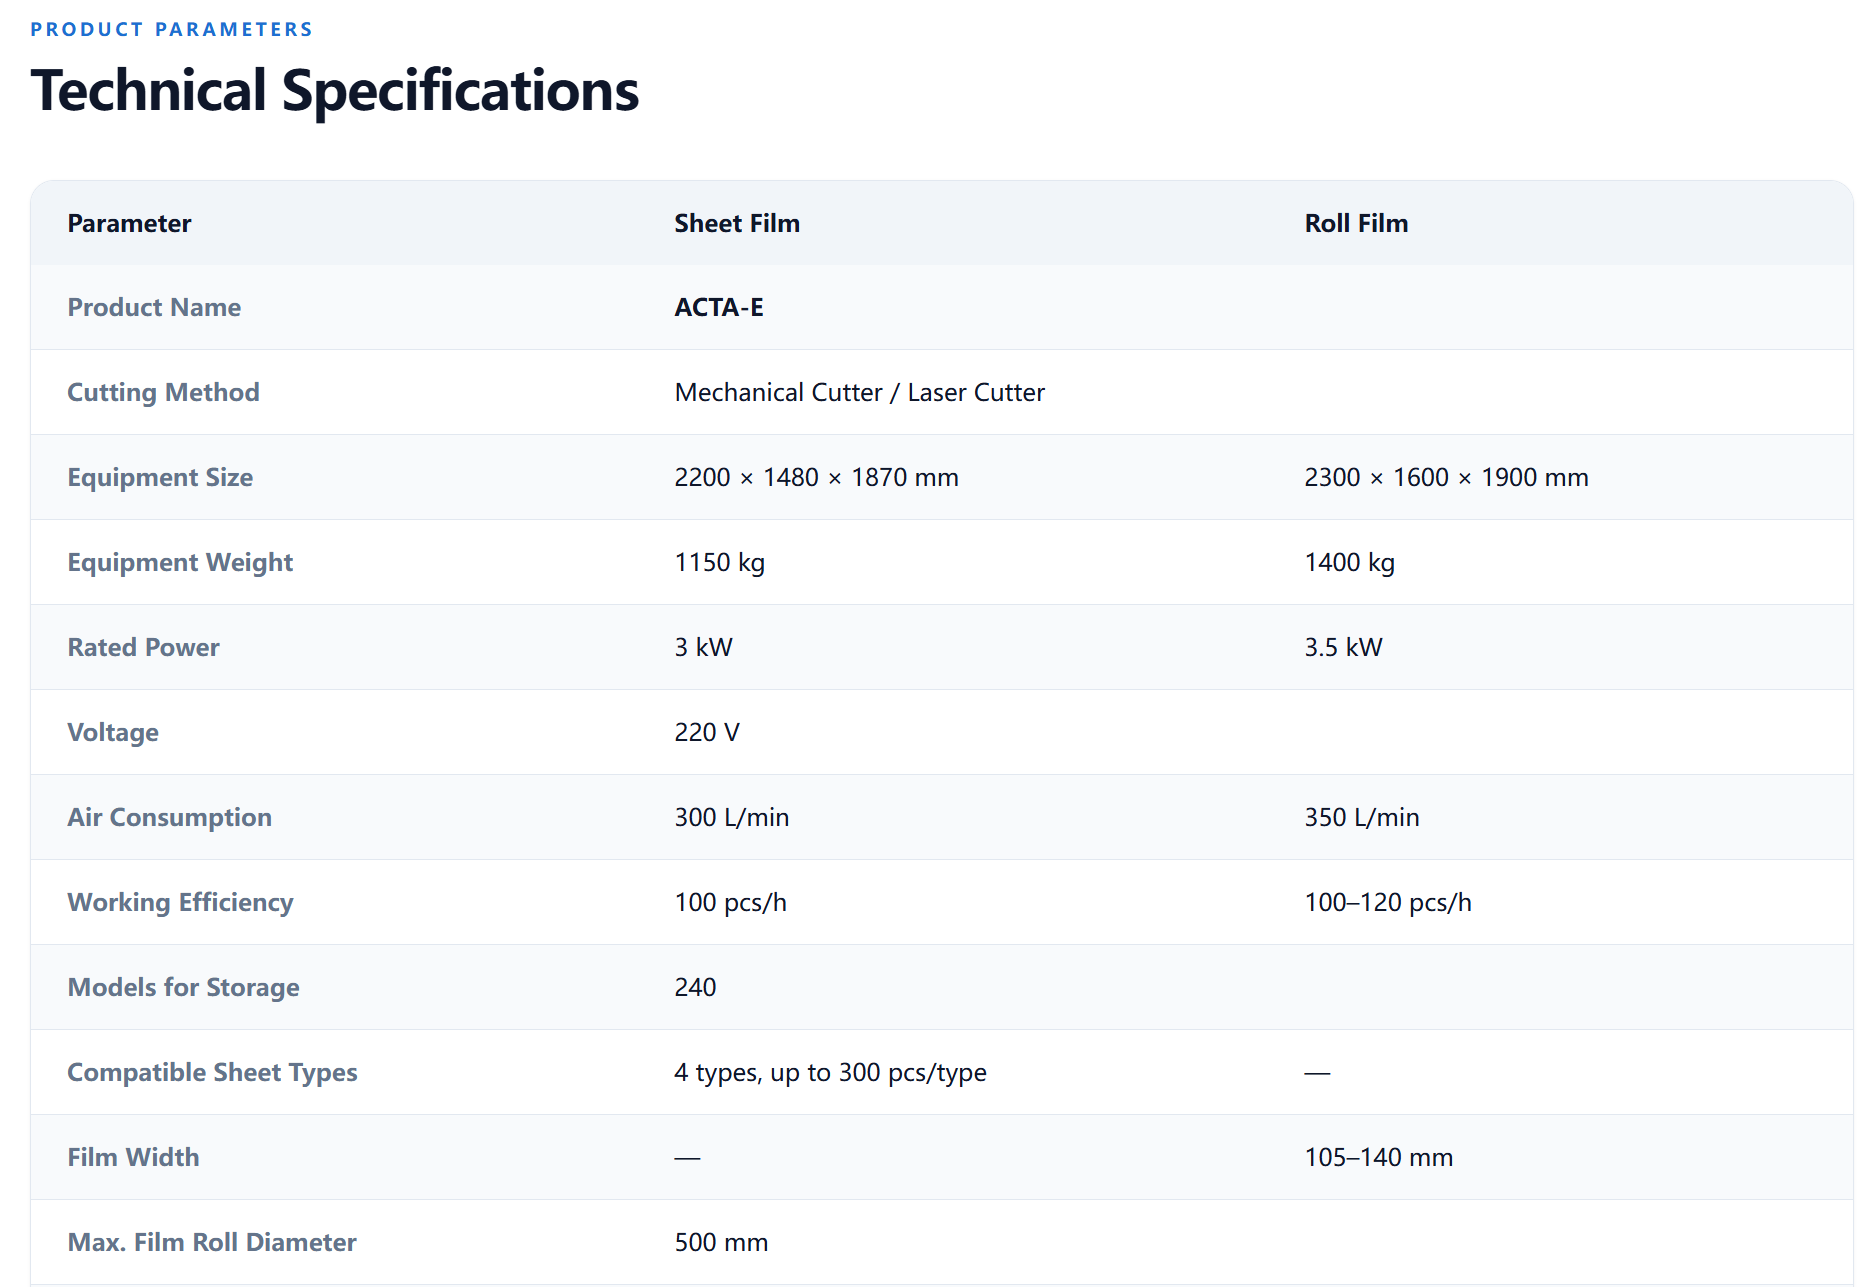Click the Max. Film Roll Diameter label
This screenshot has height=1287, width=1872.
211,1242
